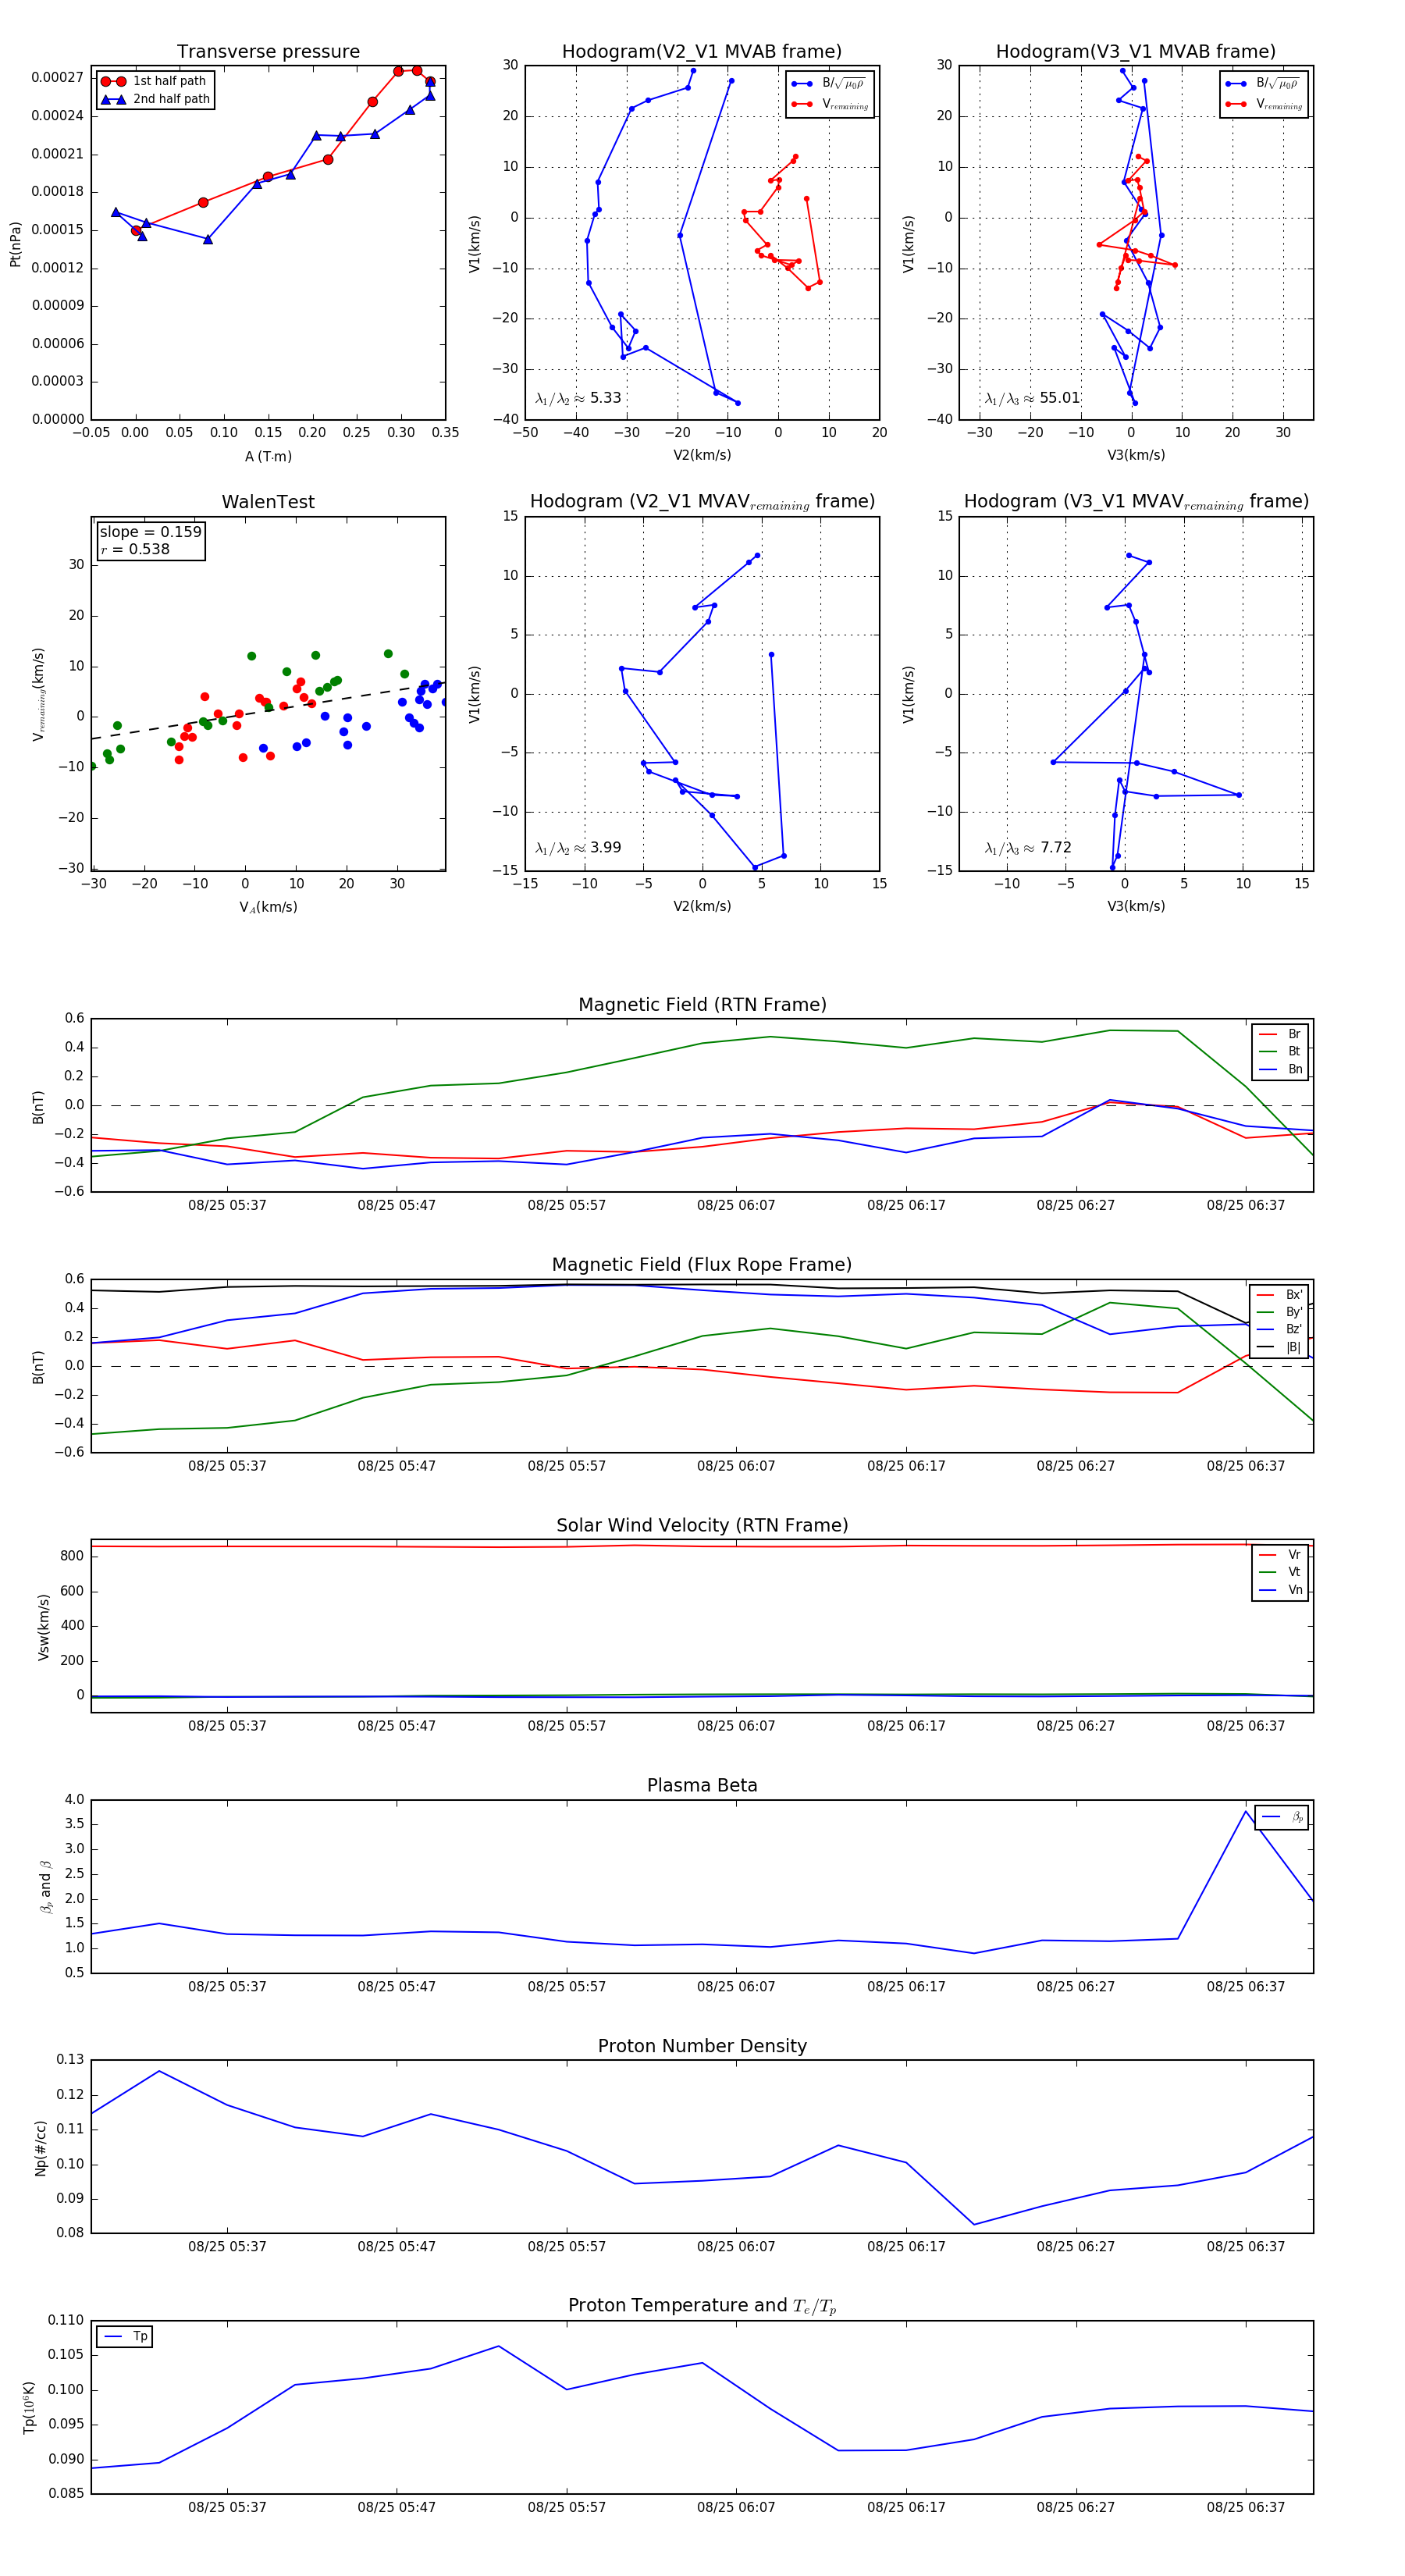Click the "Np(#/cc)" y-axis label
Viewport: 1405px width, 2576px height.
click(x=41, y=2147)
